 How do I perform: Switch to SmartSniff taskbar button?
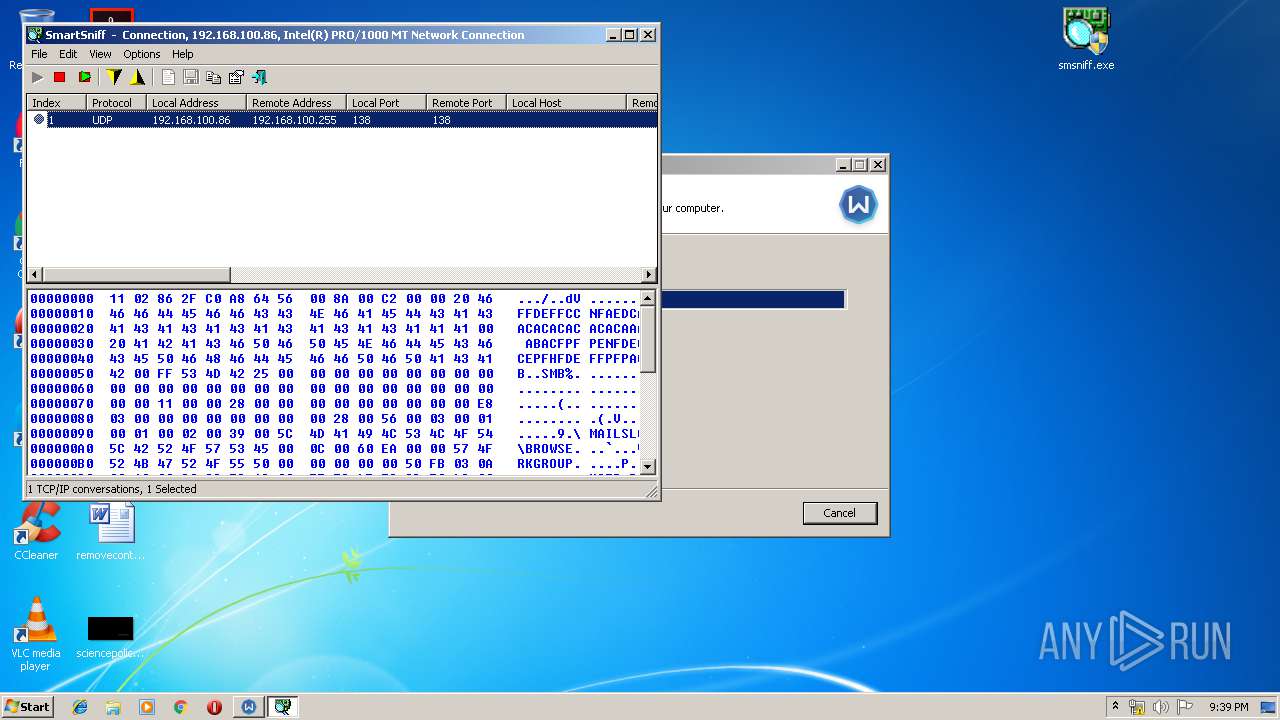point(283,707)
